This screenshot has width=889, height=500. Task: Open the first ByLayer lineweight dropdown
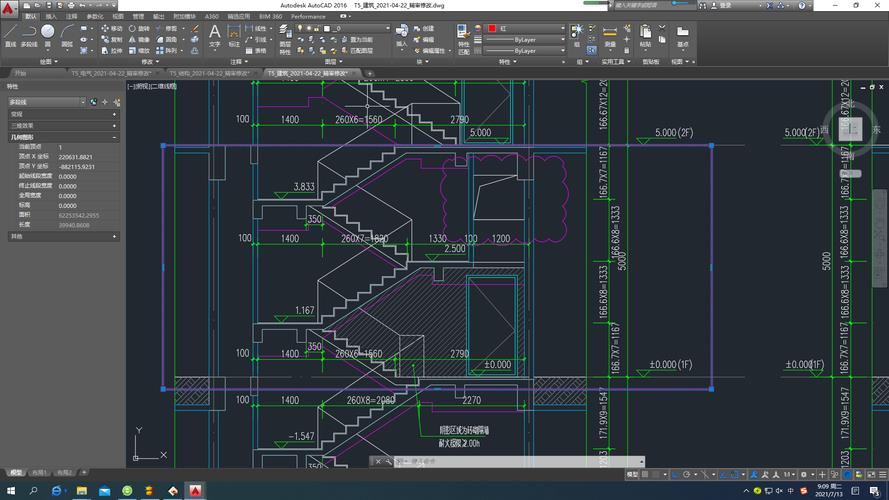526,40
